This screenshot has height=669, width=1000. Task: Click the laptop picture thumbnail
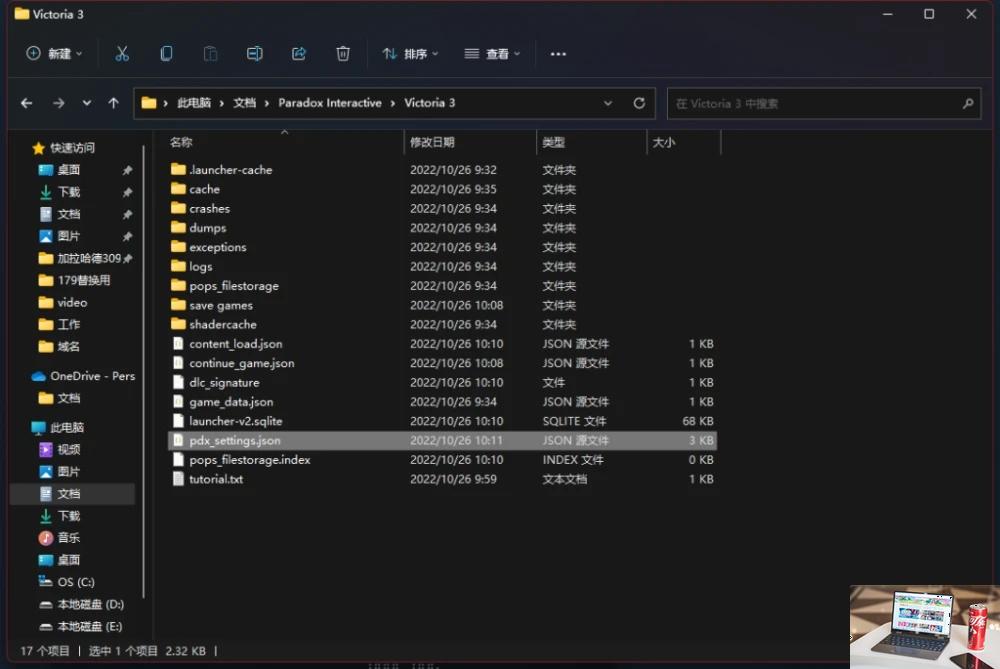[x=925, y=627]
